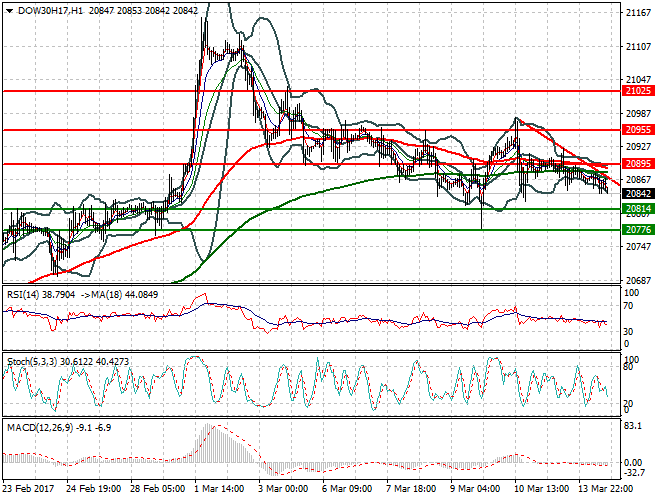Click the 0.00 level on MACD scale
Viewport: 660px width, 500px height.
point(634,462)
